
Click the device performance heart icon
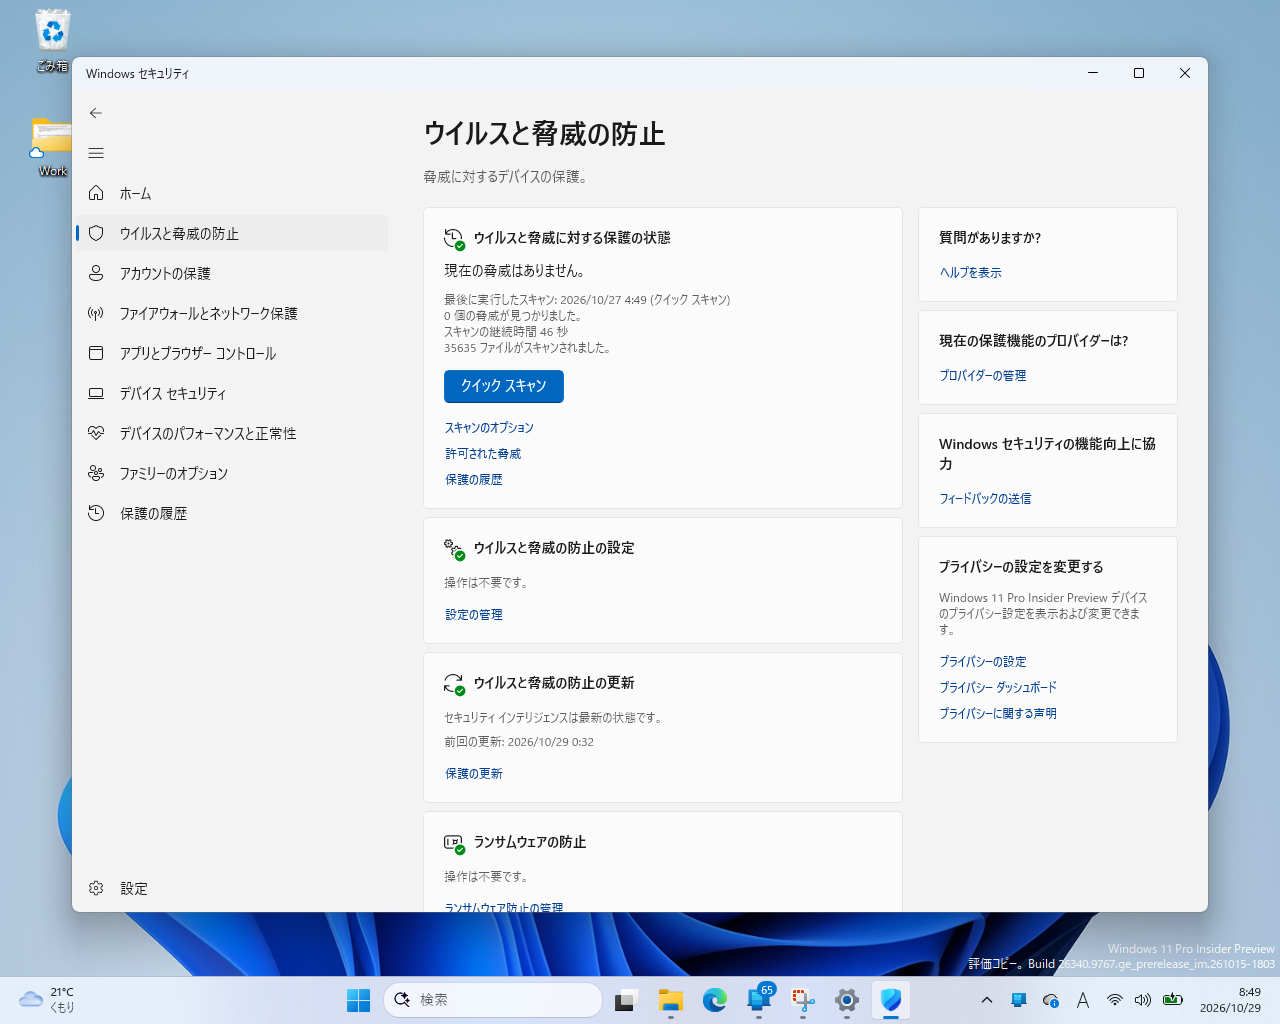point(96,433)
